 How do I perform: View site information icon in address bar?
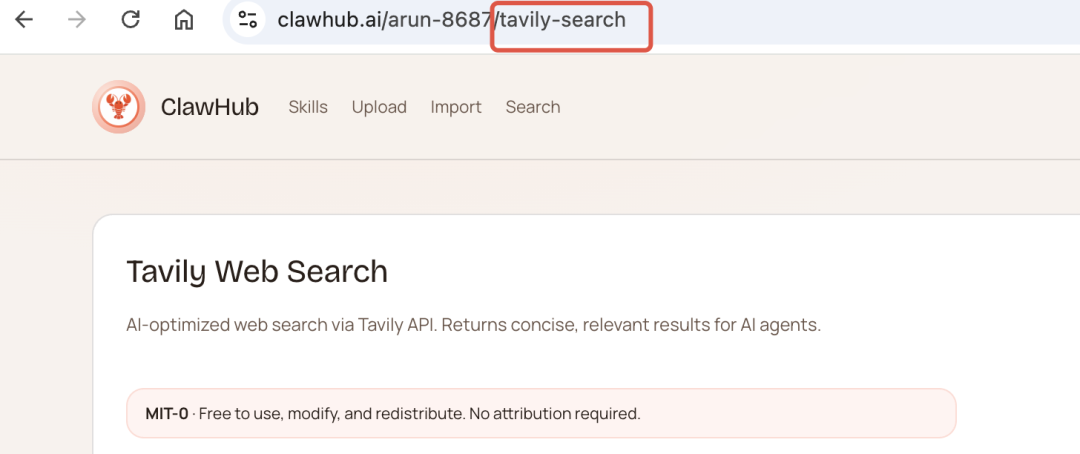(247, 20)
